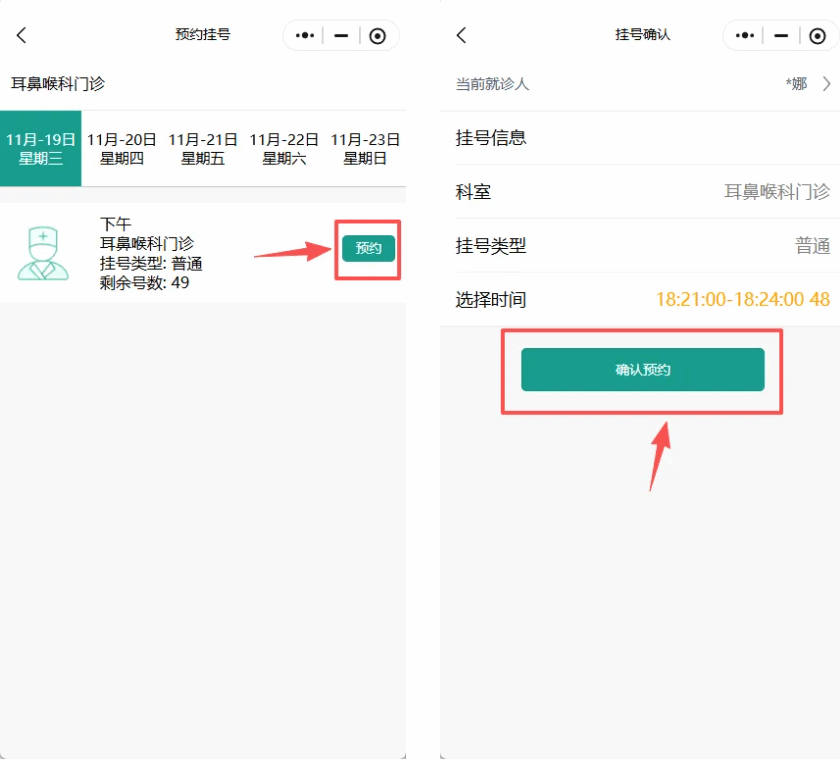The image size is (840, 760).
Task: Go back from the 预约挂号 page
Action: (x=22, y=35)
